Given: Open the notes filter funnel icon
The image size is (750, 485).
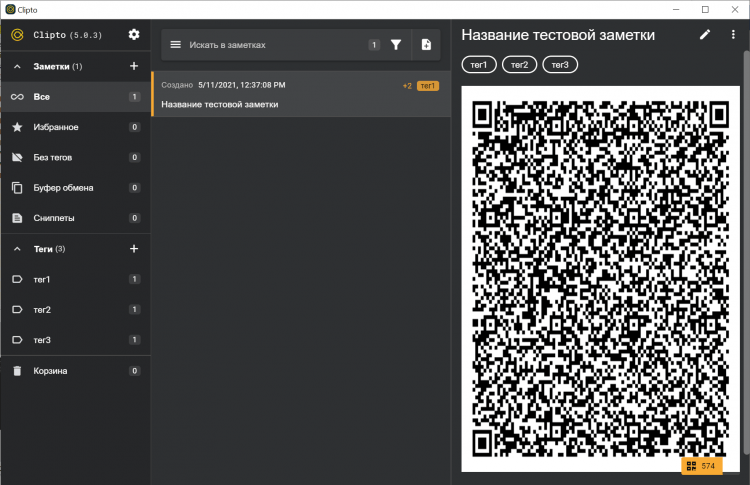Looking at the screenshot, I should point(396,45).
